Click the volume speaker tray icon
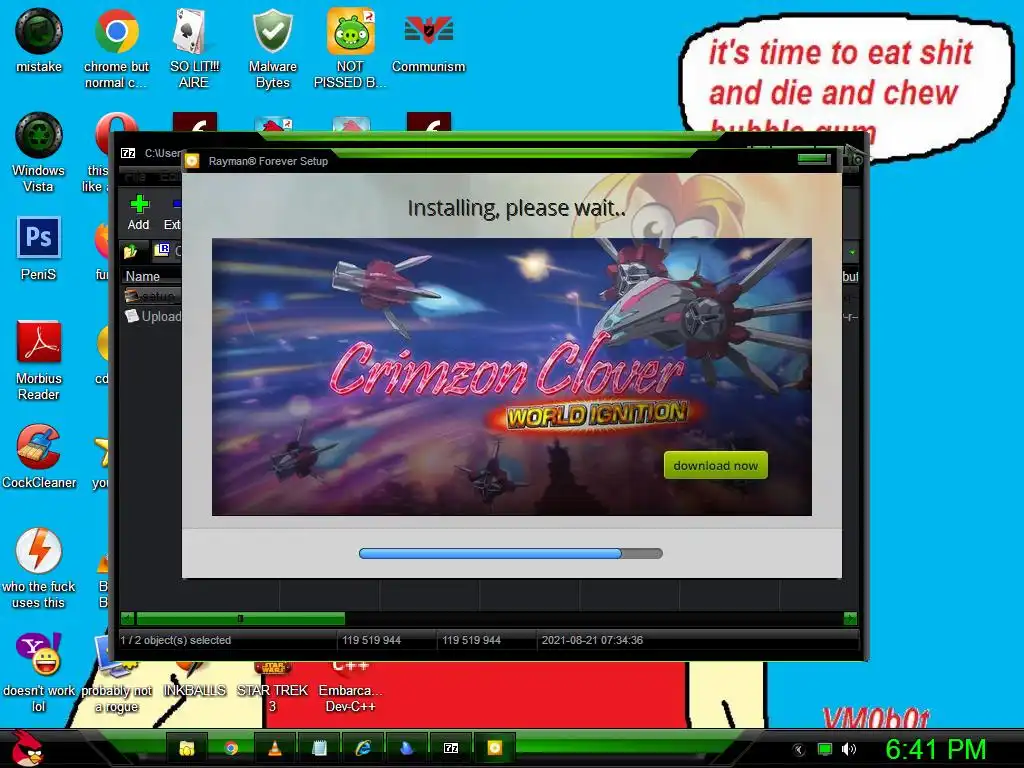This screenshot has width=1024, height=768. (x=849, y=749)
